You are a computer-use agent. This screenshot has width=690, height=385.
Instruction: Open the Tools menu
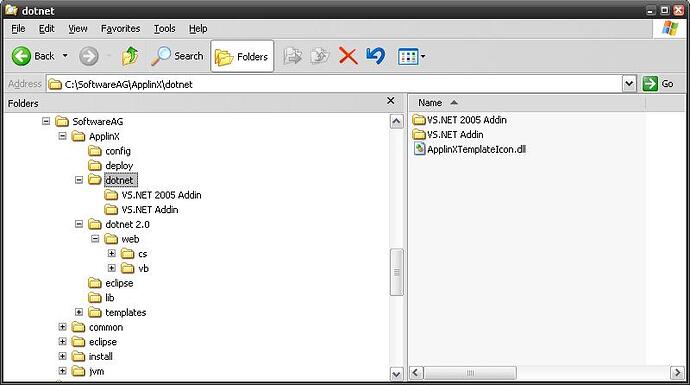pos(164,29)
